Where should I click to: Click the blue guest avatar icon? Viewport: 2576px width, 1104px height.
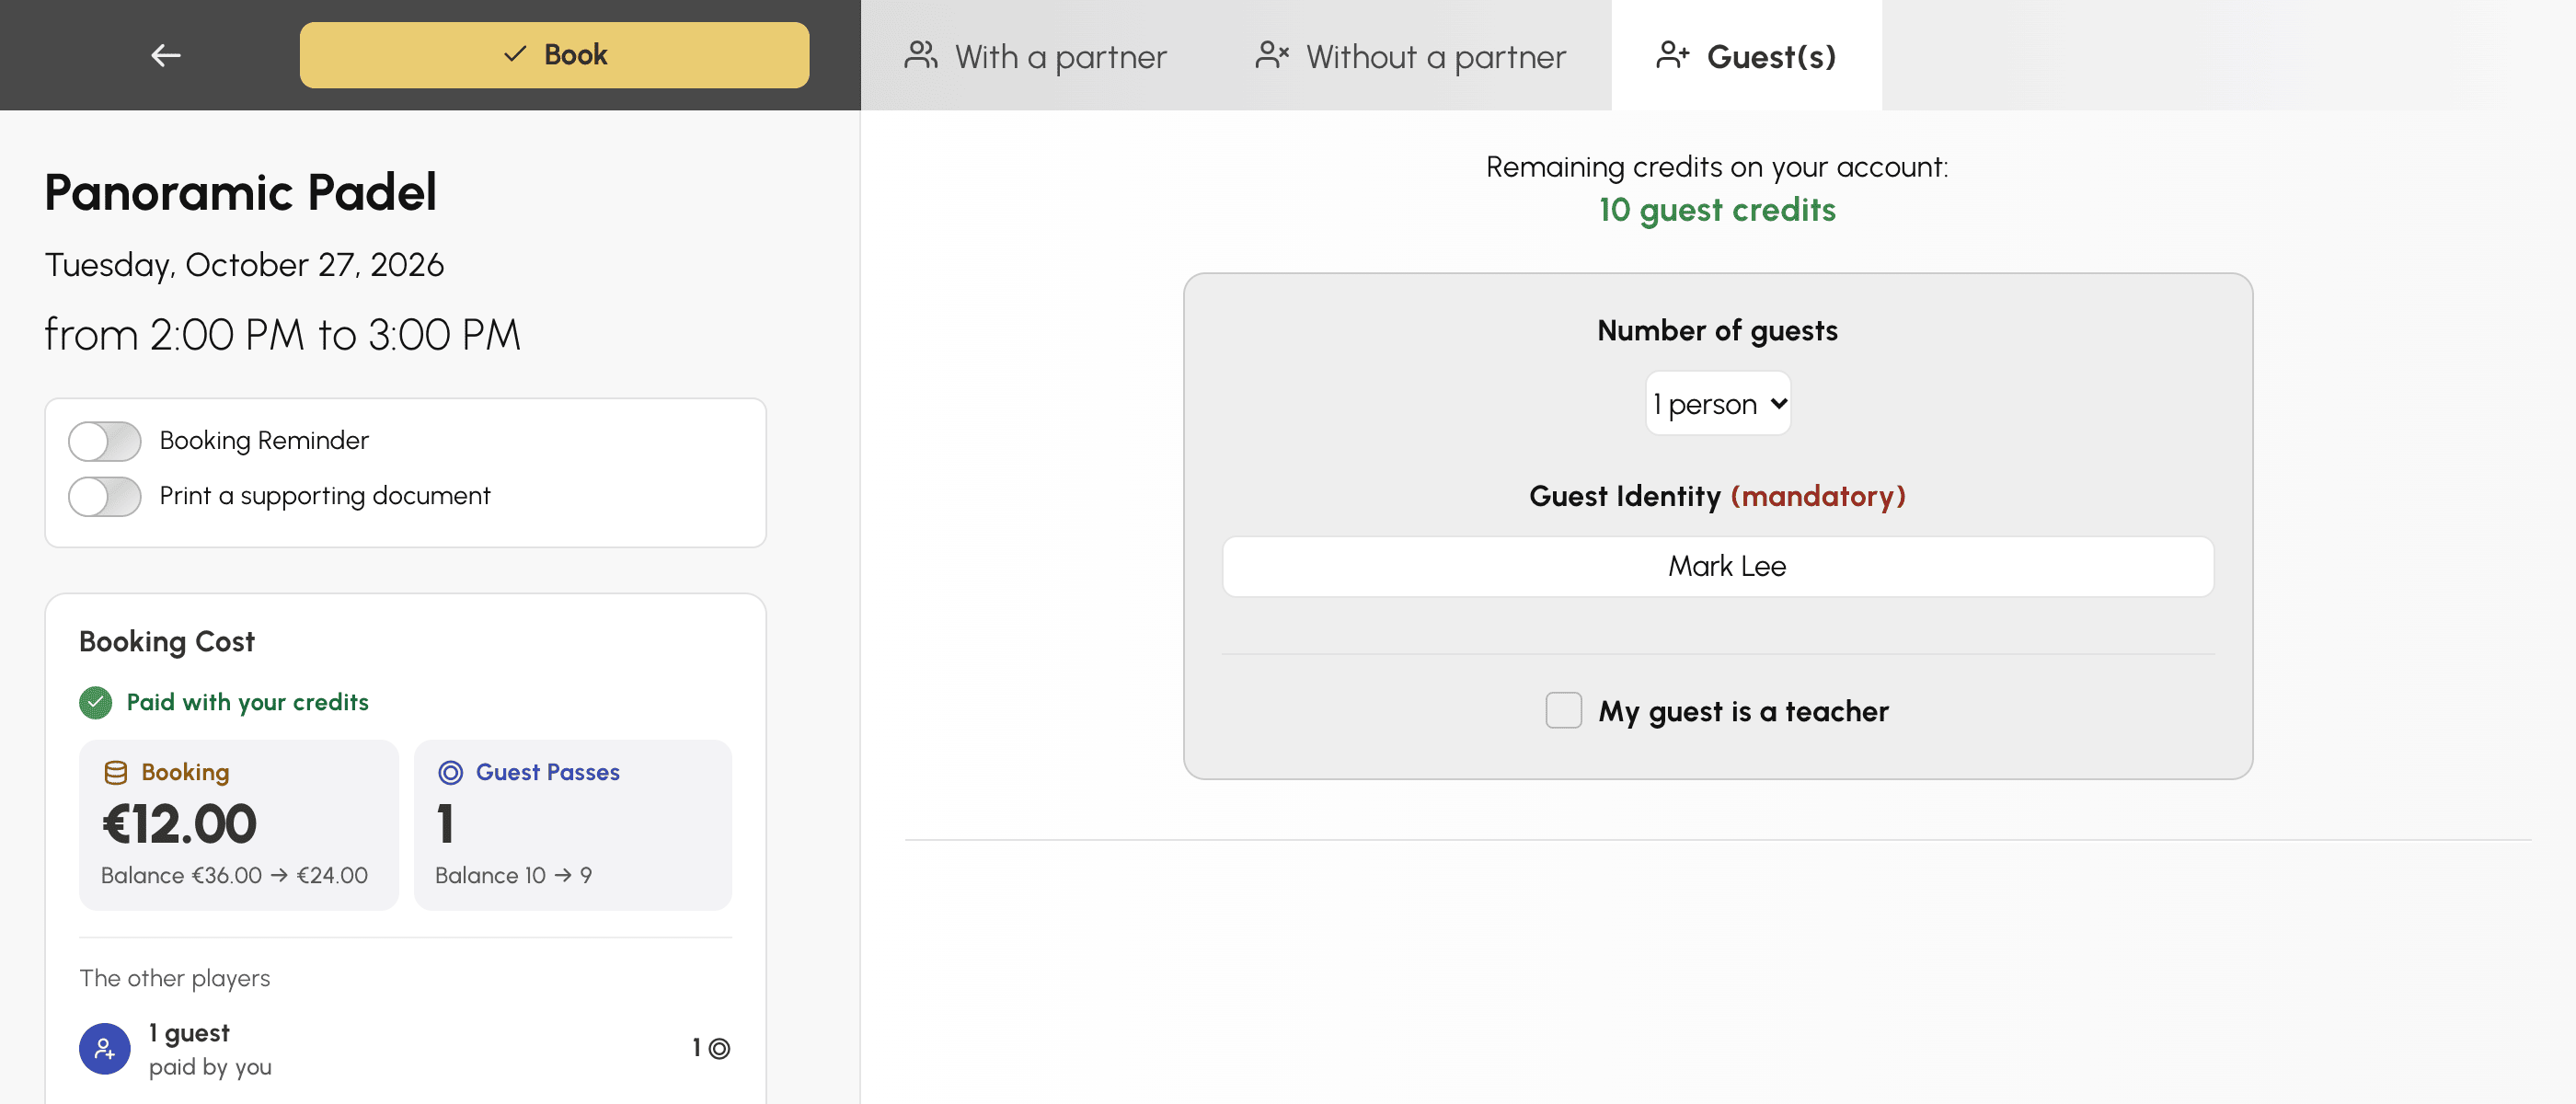point(105,1048)
